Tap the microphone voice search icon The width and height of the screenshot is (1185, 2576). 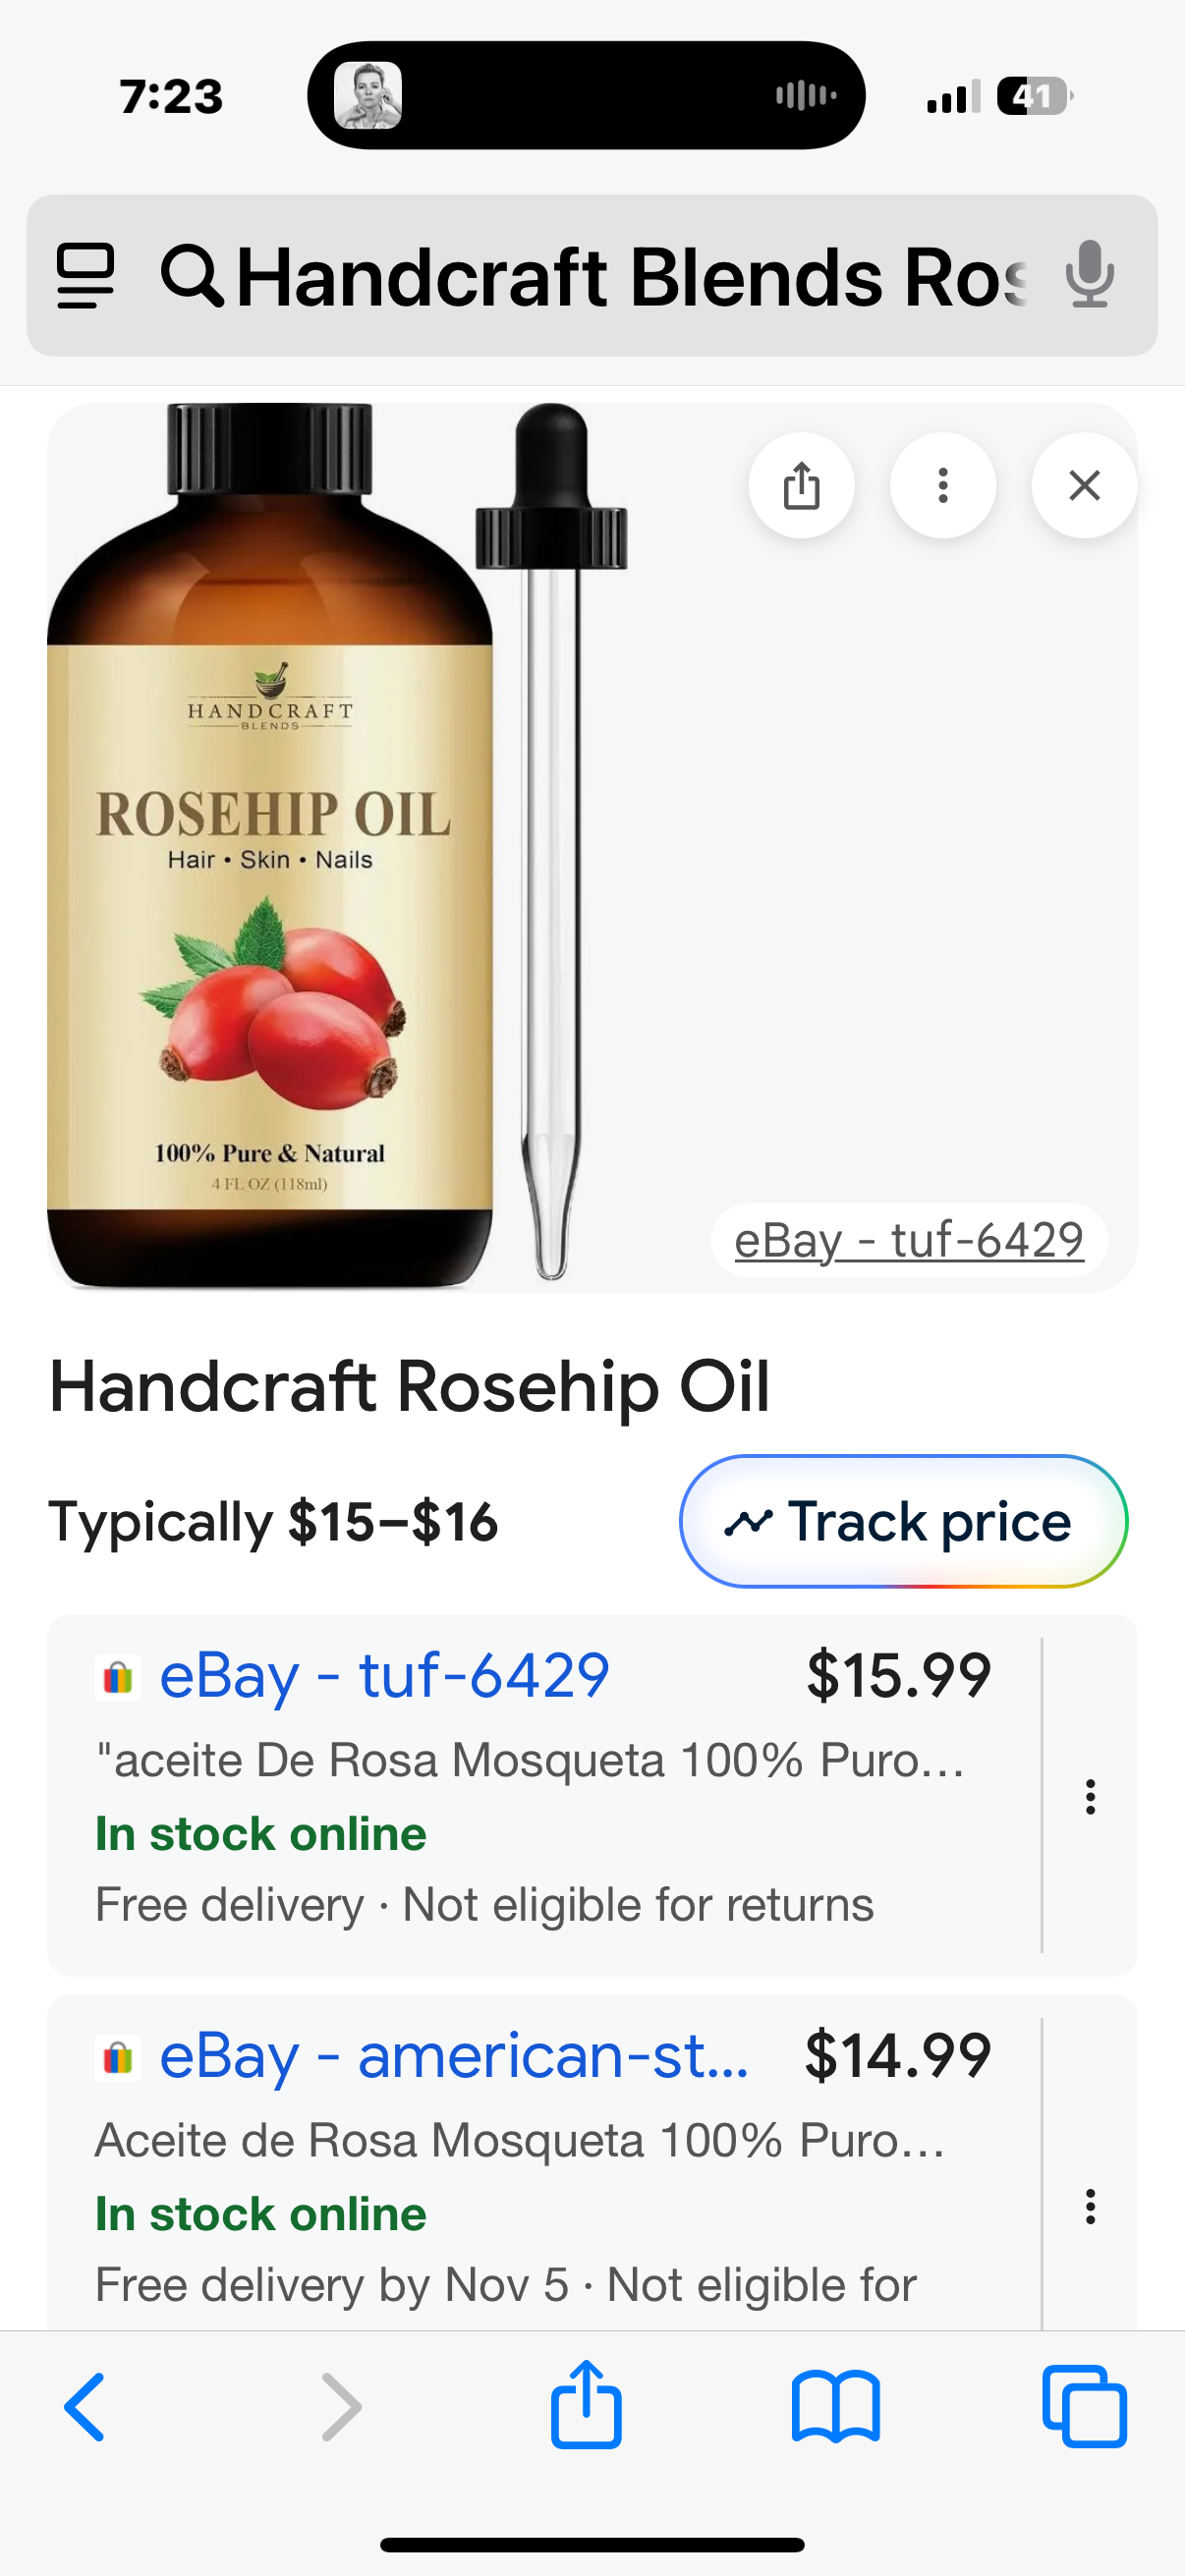click(1089, 275)
